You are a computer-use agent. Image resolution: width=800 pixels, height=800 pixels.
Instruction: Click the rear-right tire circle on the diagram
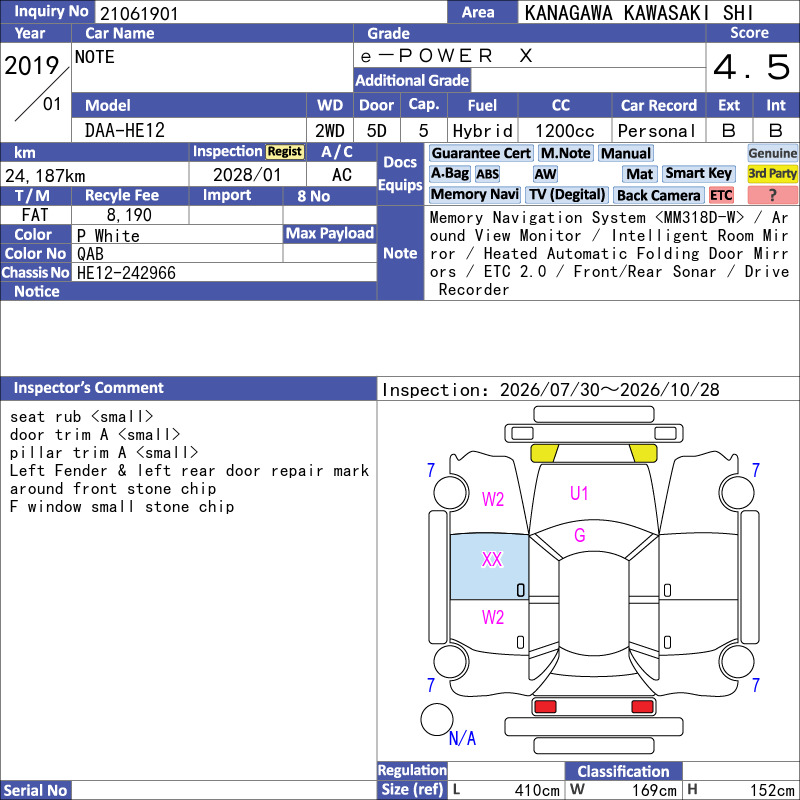click(x=737, y=662)
